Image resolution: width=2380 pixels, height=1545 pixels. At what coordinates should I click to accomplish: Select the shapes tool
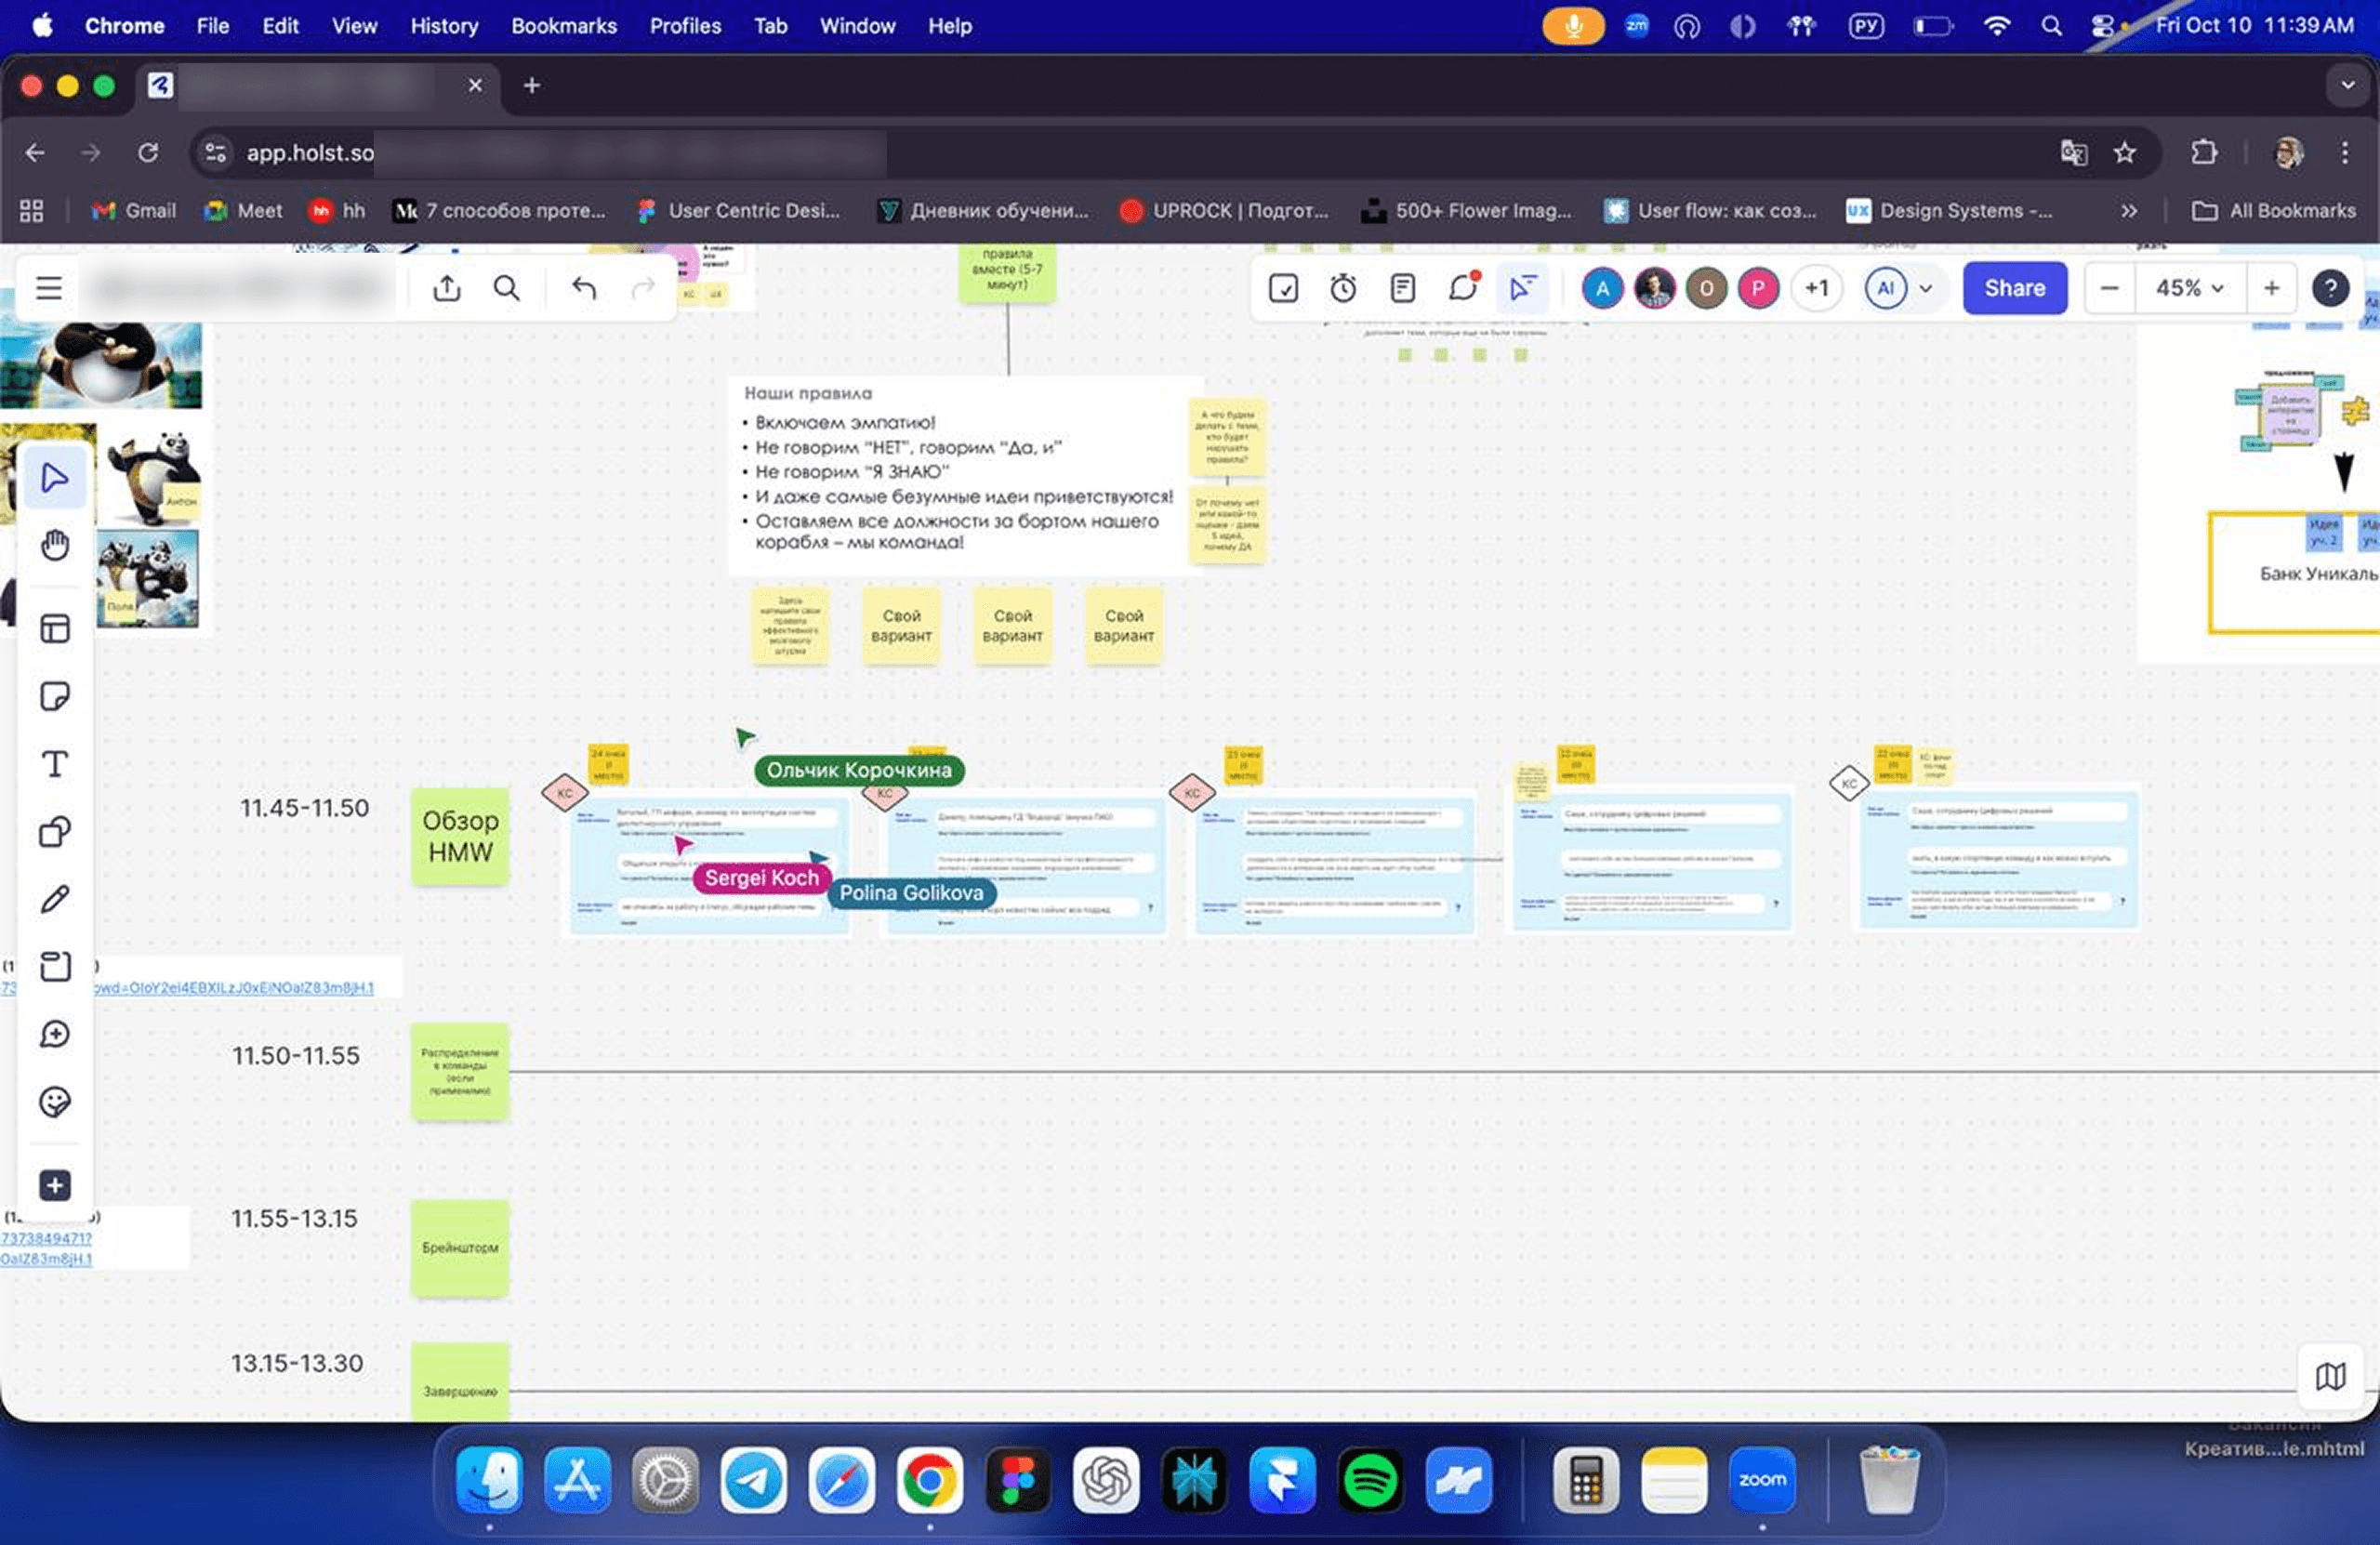(x=55, y=832)
